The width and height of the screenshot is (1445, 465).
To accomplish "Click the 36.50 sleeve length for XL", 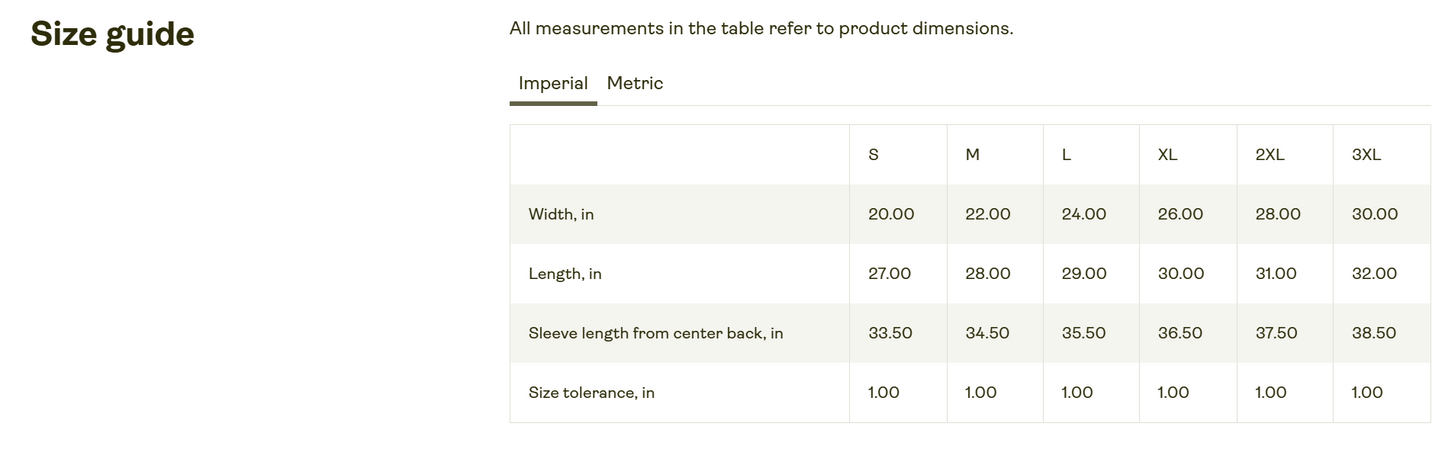I will coord(1180,334).
